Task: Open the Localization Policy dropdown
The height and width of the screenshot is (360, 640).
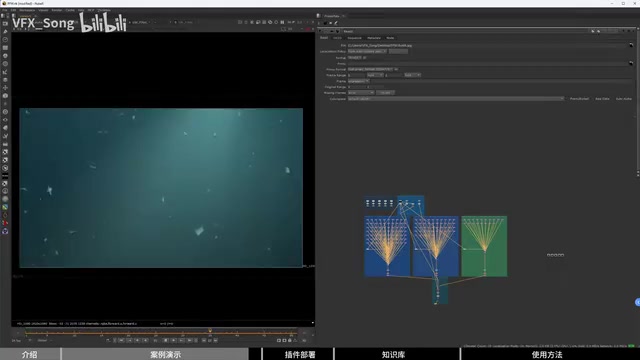Action: click(x=367, y=51)
